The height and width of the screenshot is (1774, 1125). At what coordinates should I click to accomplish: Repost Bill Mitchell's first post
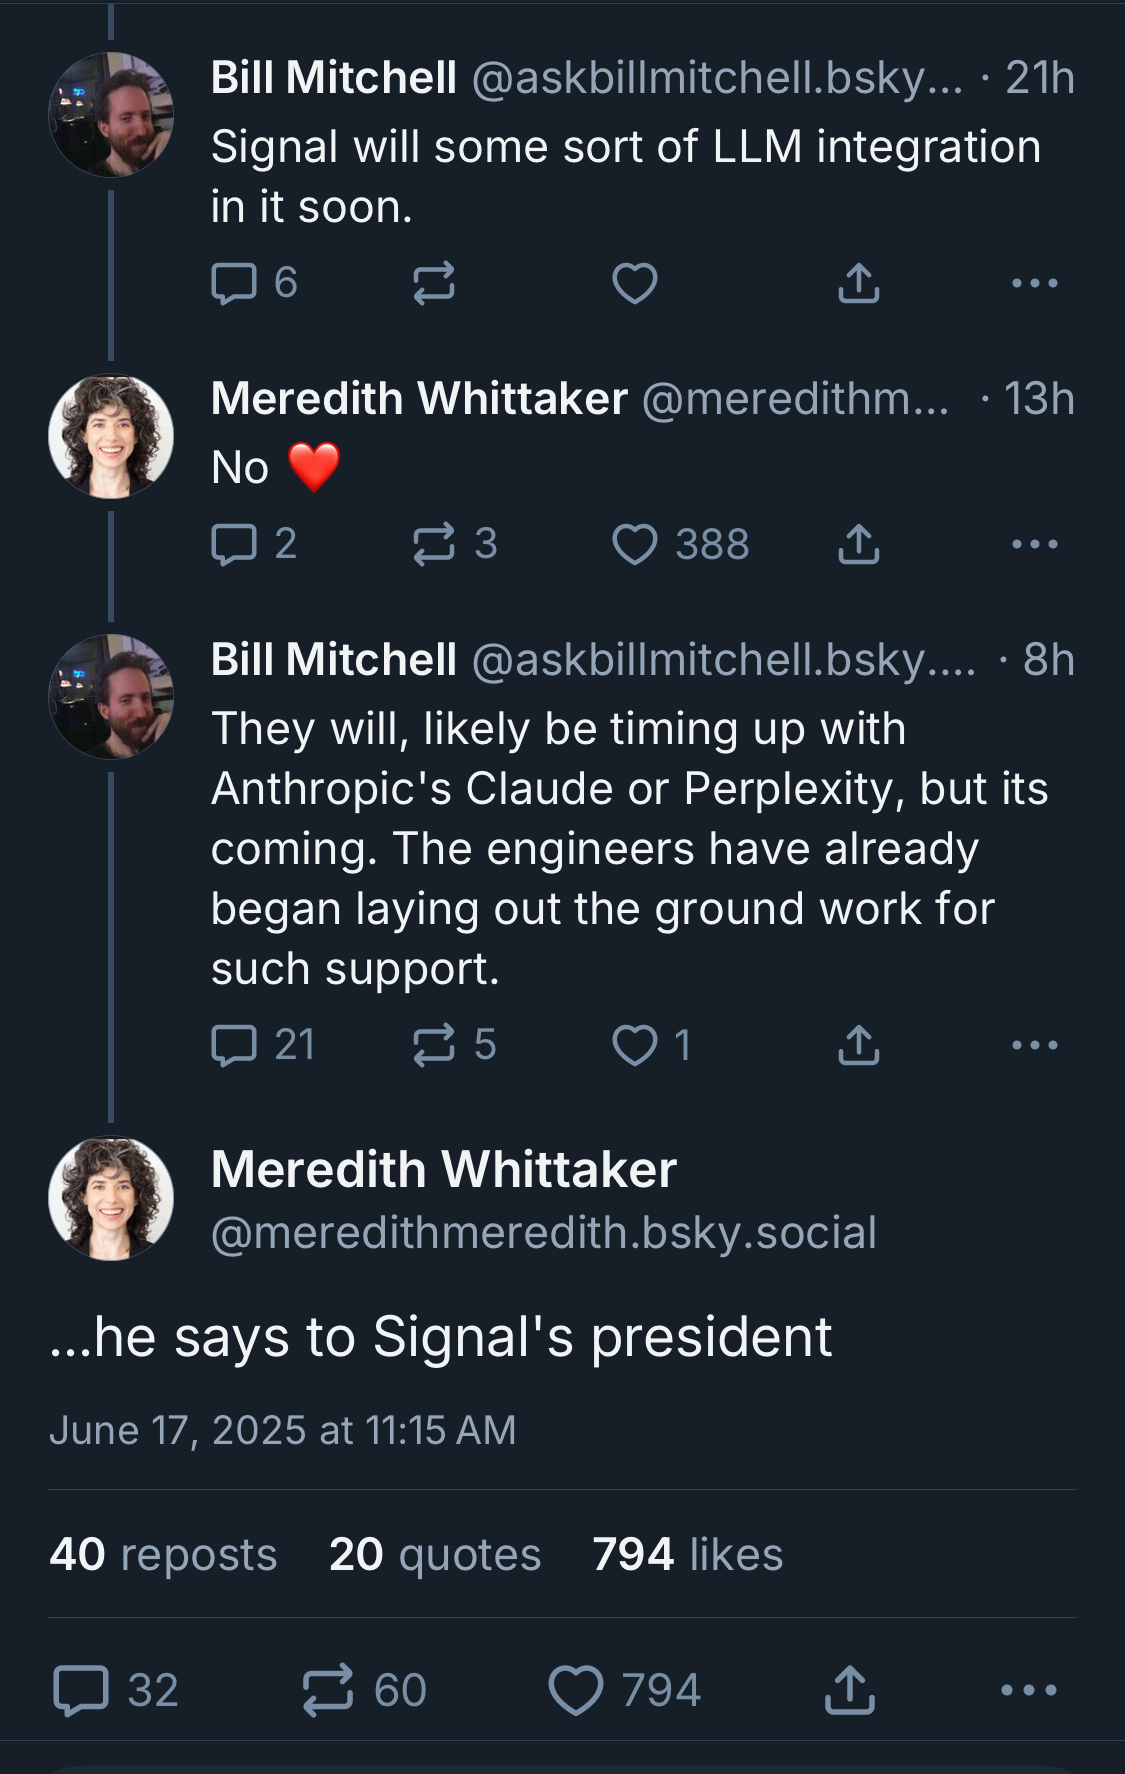point(434,283)
